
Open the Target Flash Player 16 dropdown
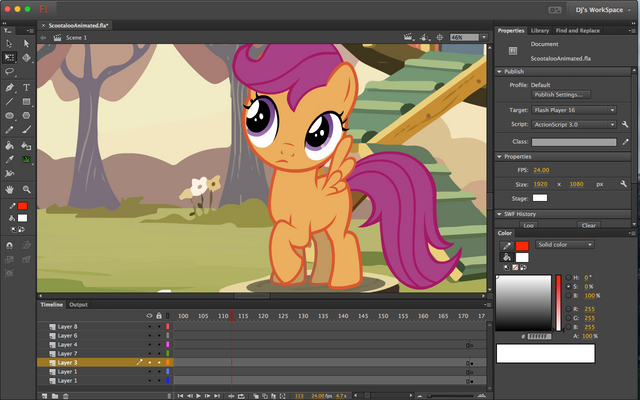click(574, 110)
